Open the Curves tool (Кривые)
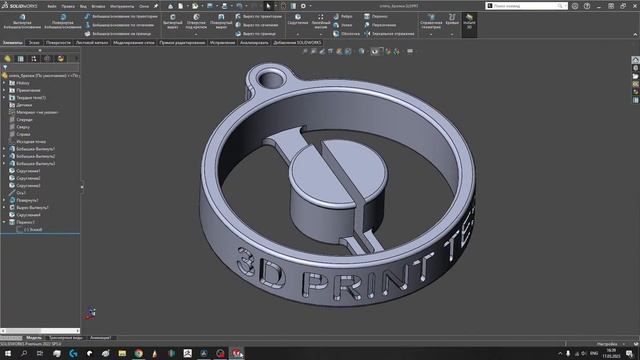This screenshot has height=360, width=640. tap(452, 19)
